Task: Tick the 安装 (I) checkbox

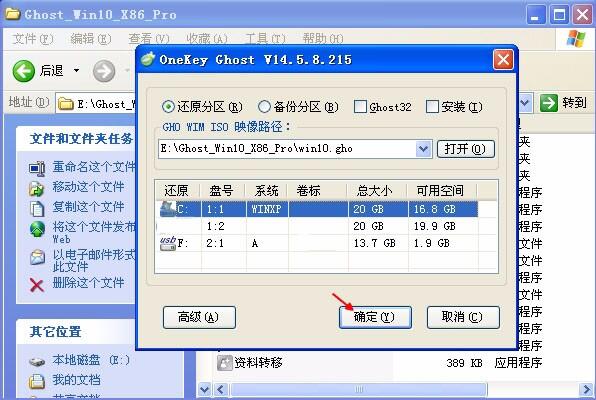Action: (432, 107)
